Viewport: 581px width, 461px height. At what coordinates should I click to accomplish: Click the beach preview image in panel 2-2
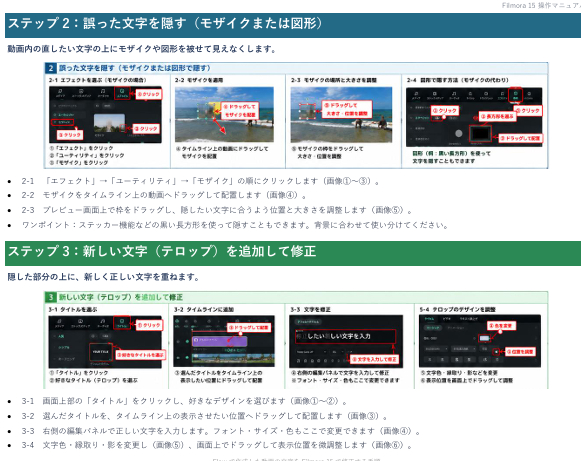click(x=225, y=115)
